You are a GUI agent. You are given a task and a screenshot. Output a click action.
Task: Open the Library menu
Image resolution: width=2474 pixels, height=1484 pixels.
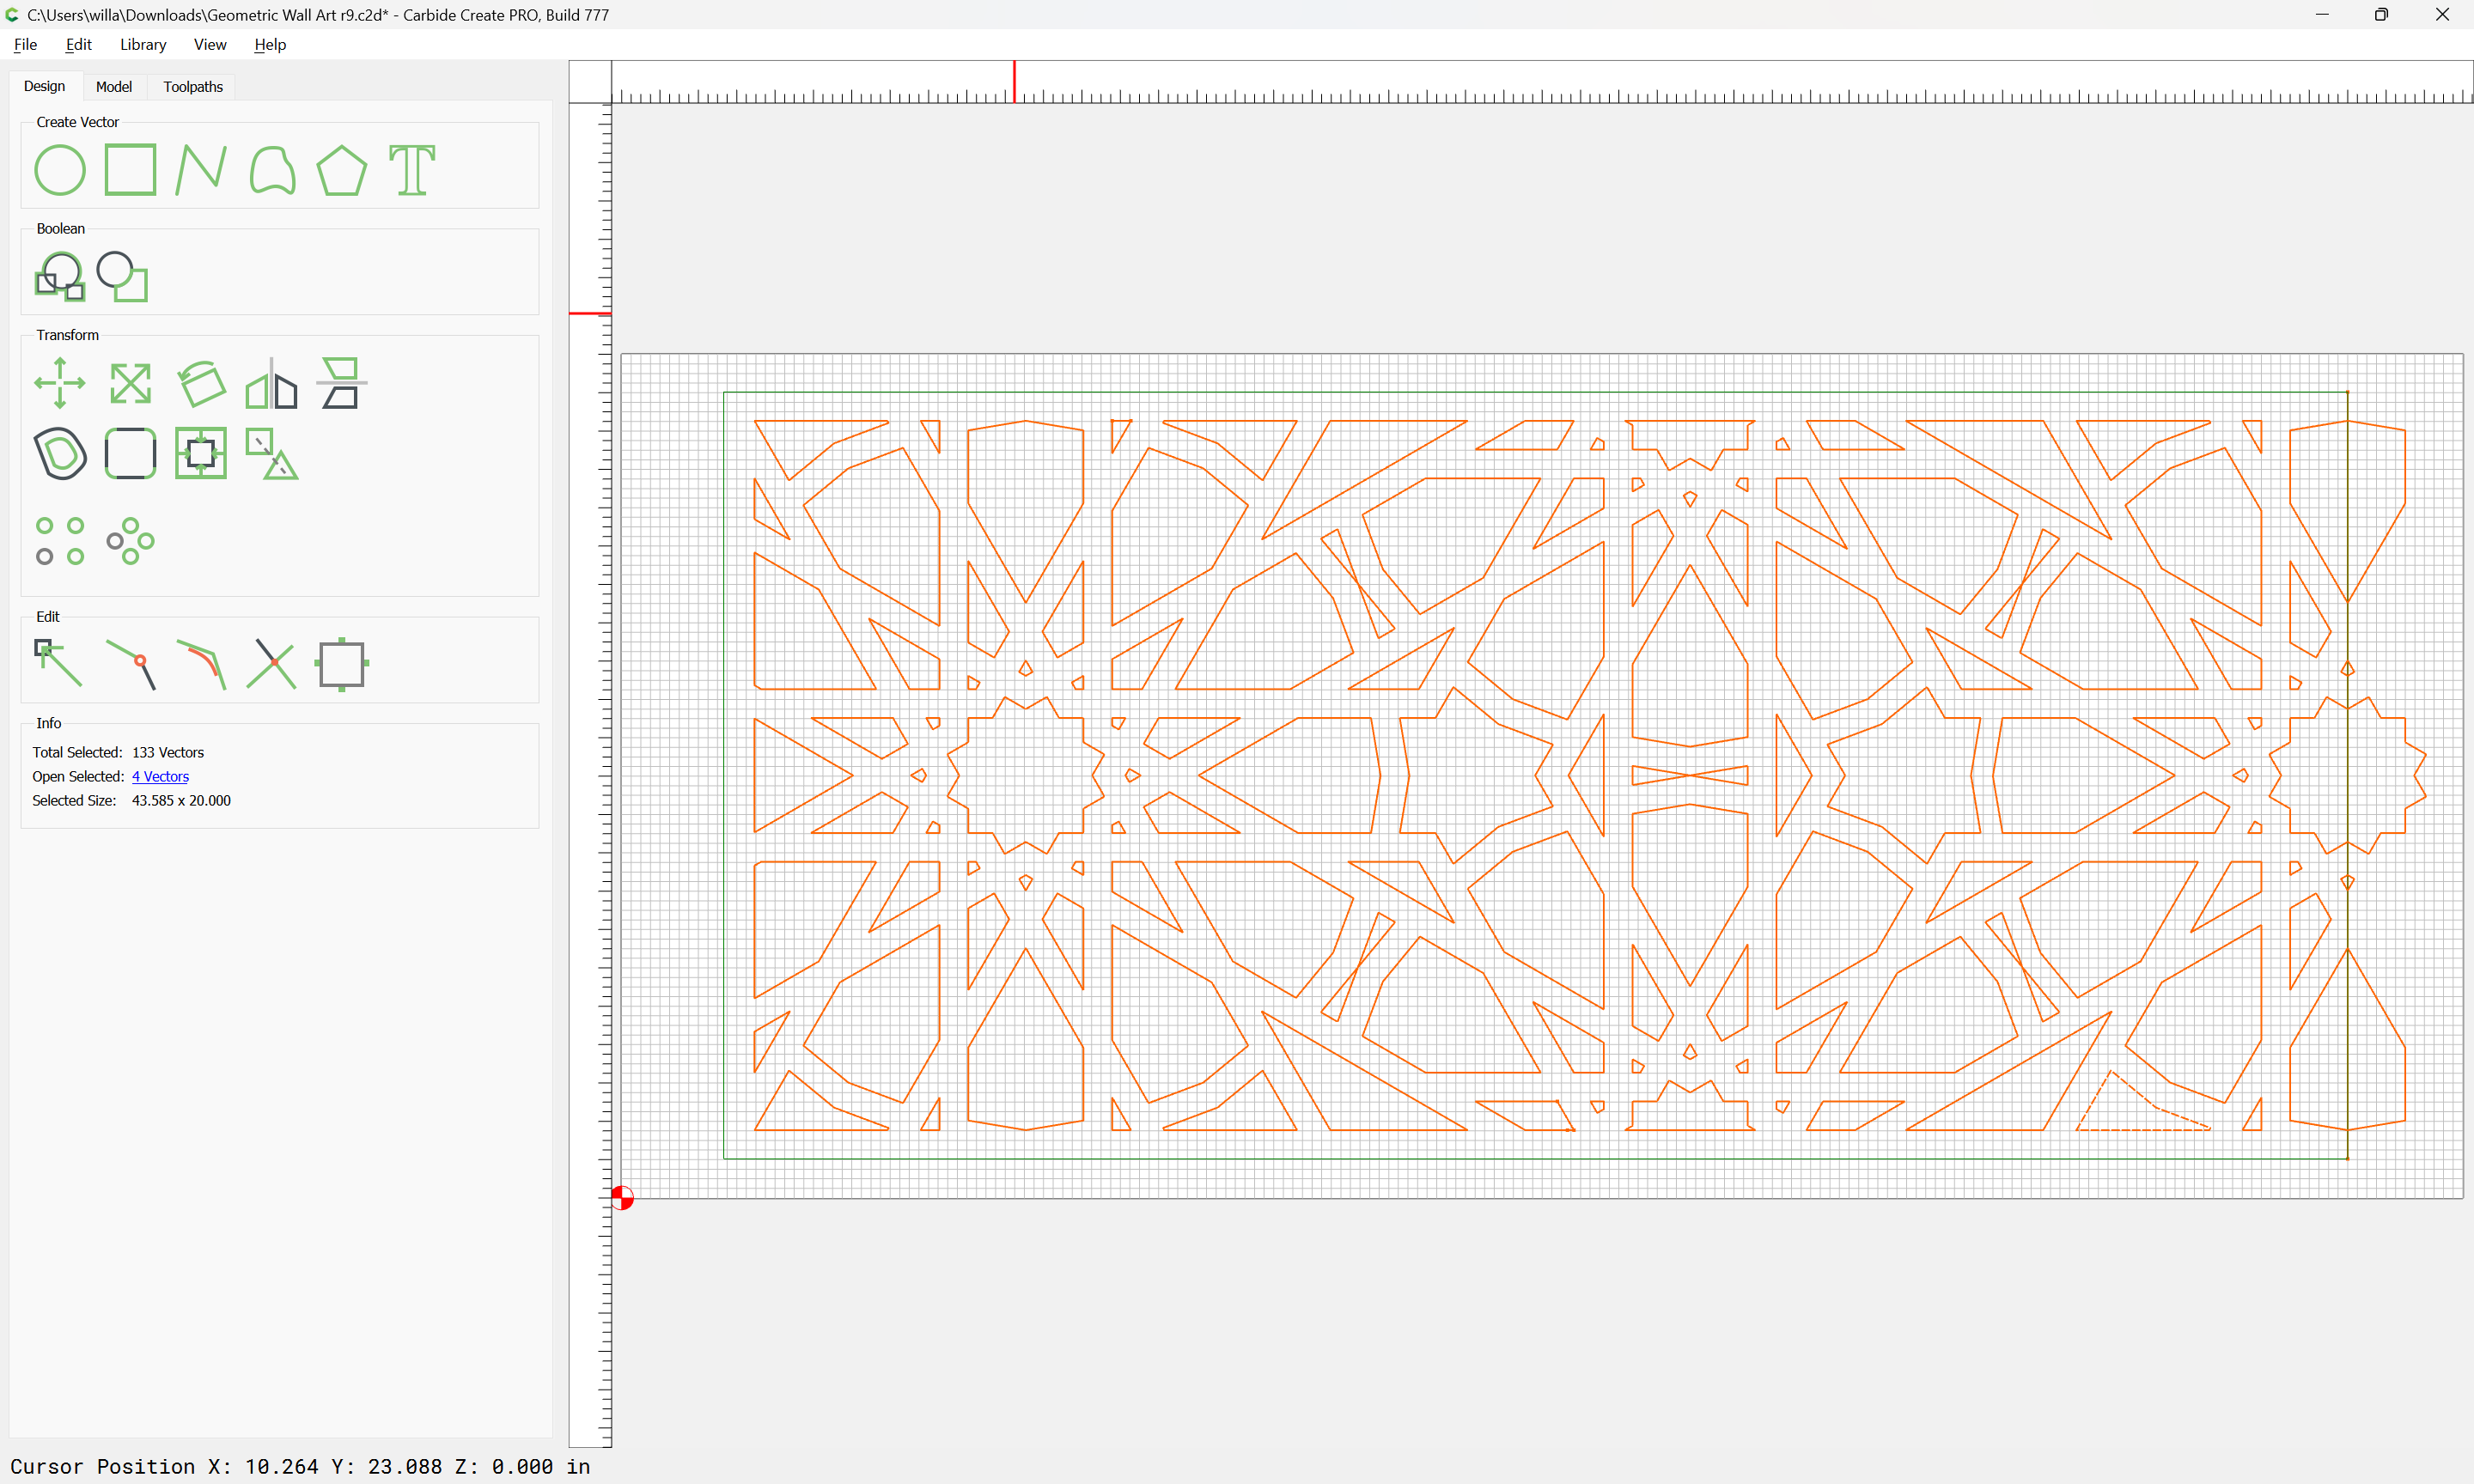143,44
